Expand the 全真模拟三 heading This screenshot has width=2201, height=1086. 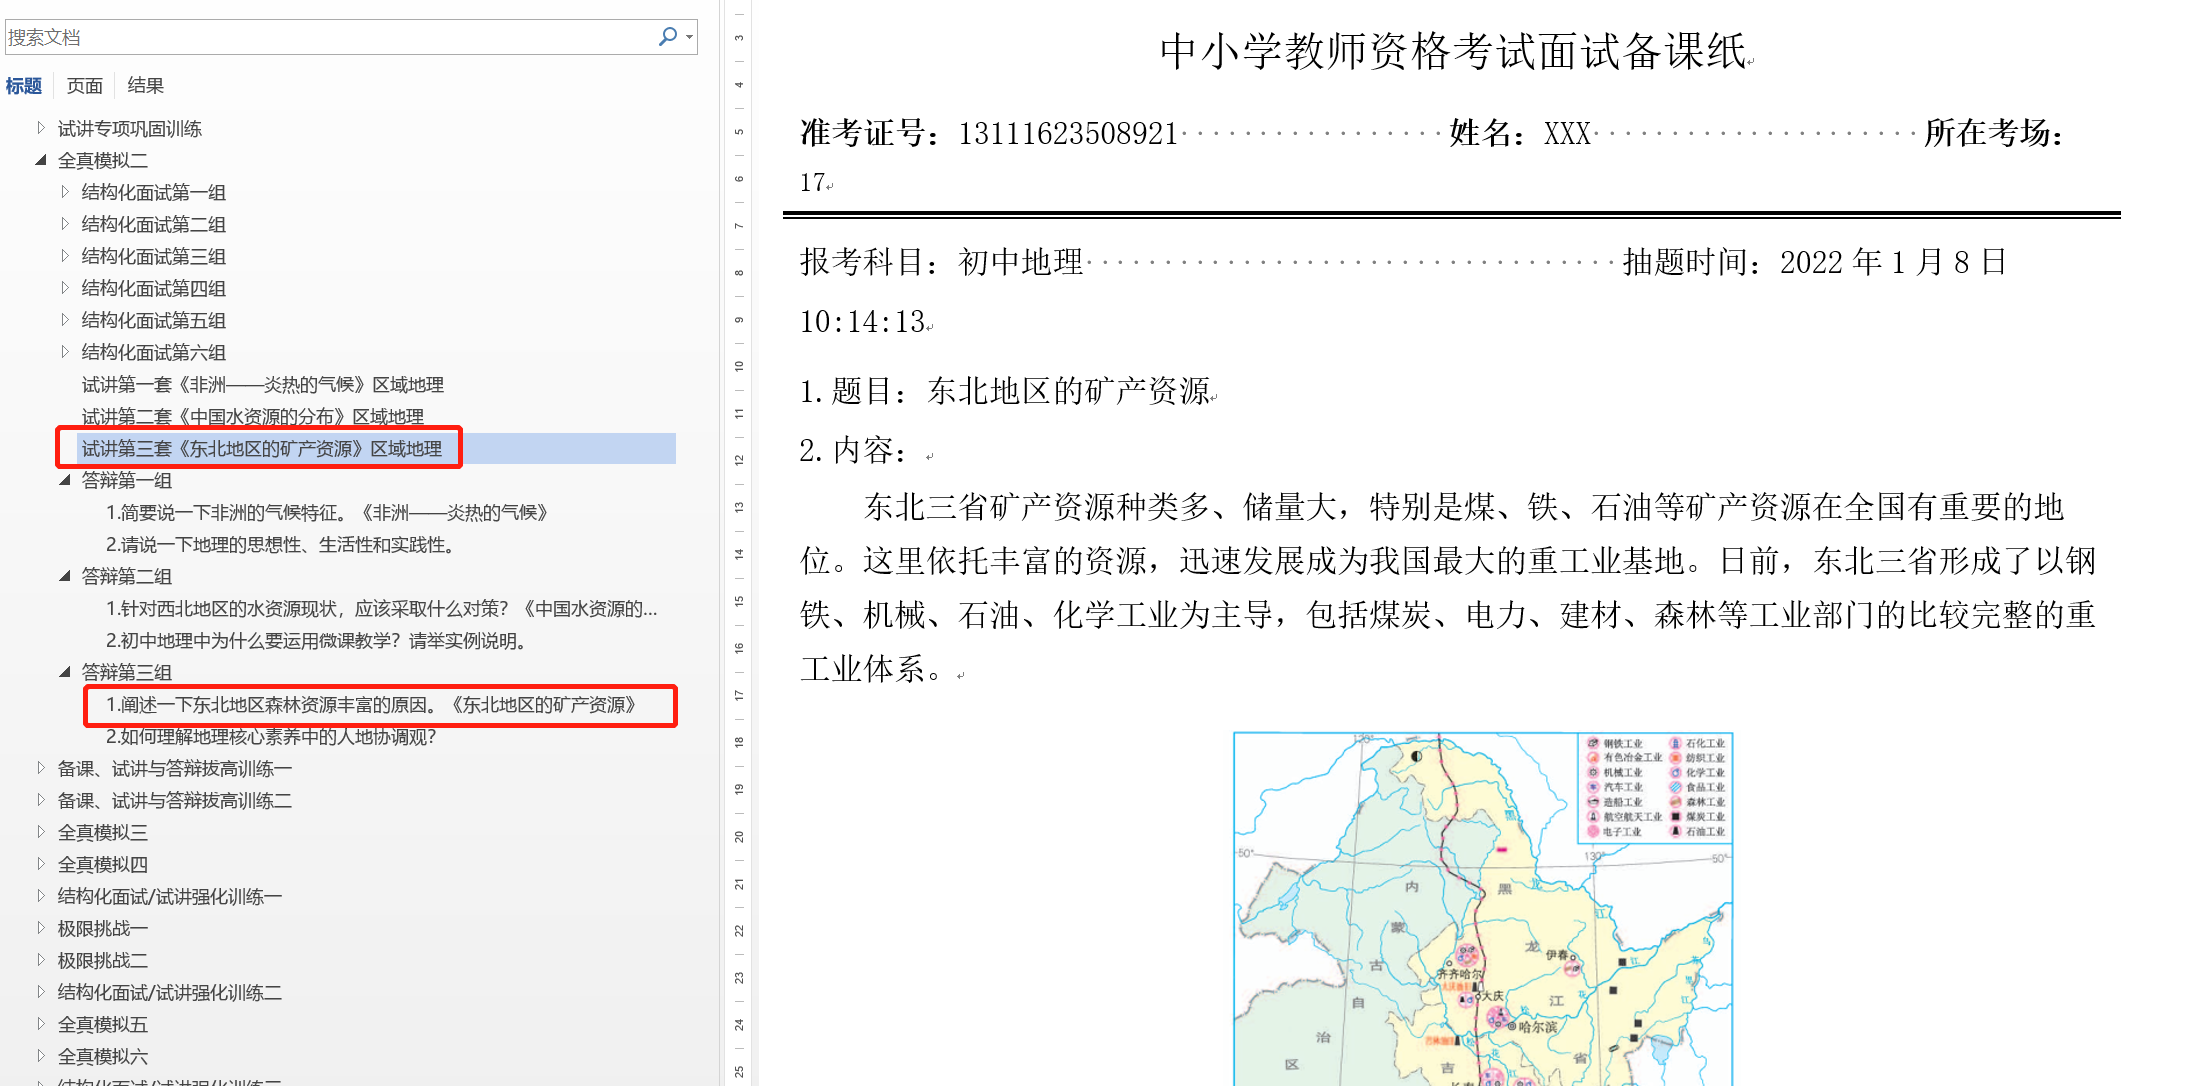tap(40, 832)
